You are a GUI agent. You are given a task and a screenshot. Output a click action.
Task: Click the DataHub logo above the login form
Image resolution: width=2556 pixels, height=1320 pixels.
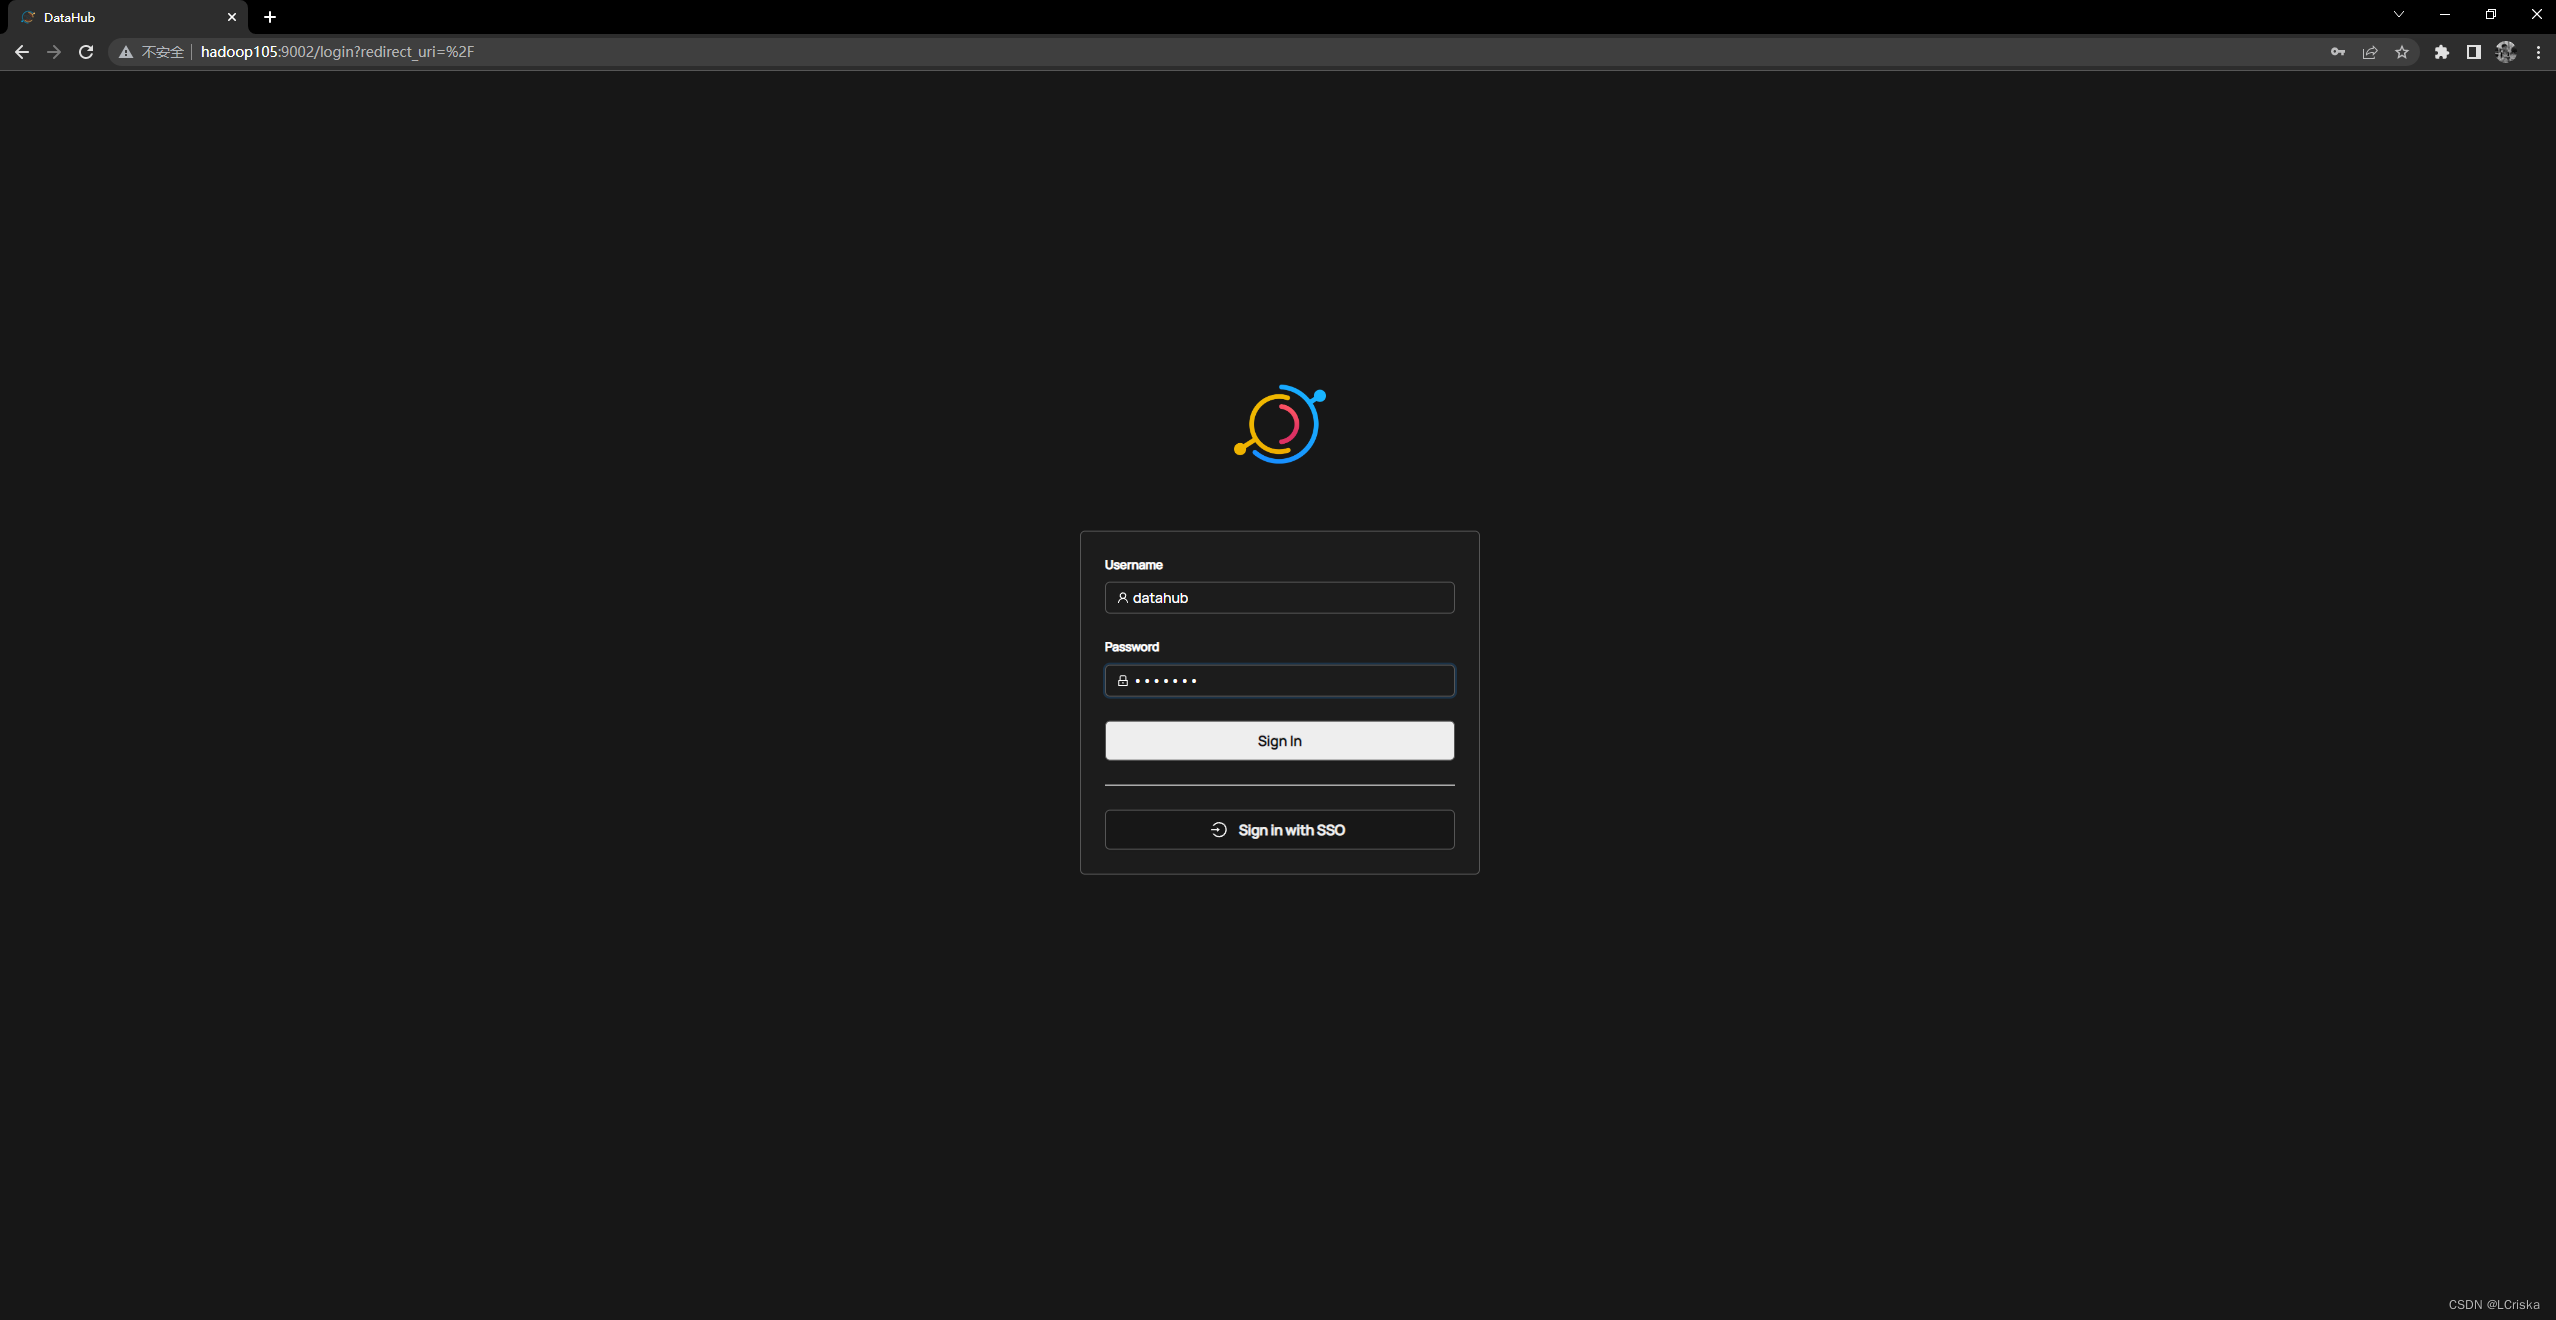point(1280,423)
